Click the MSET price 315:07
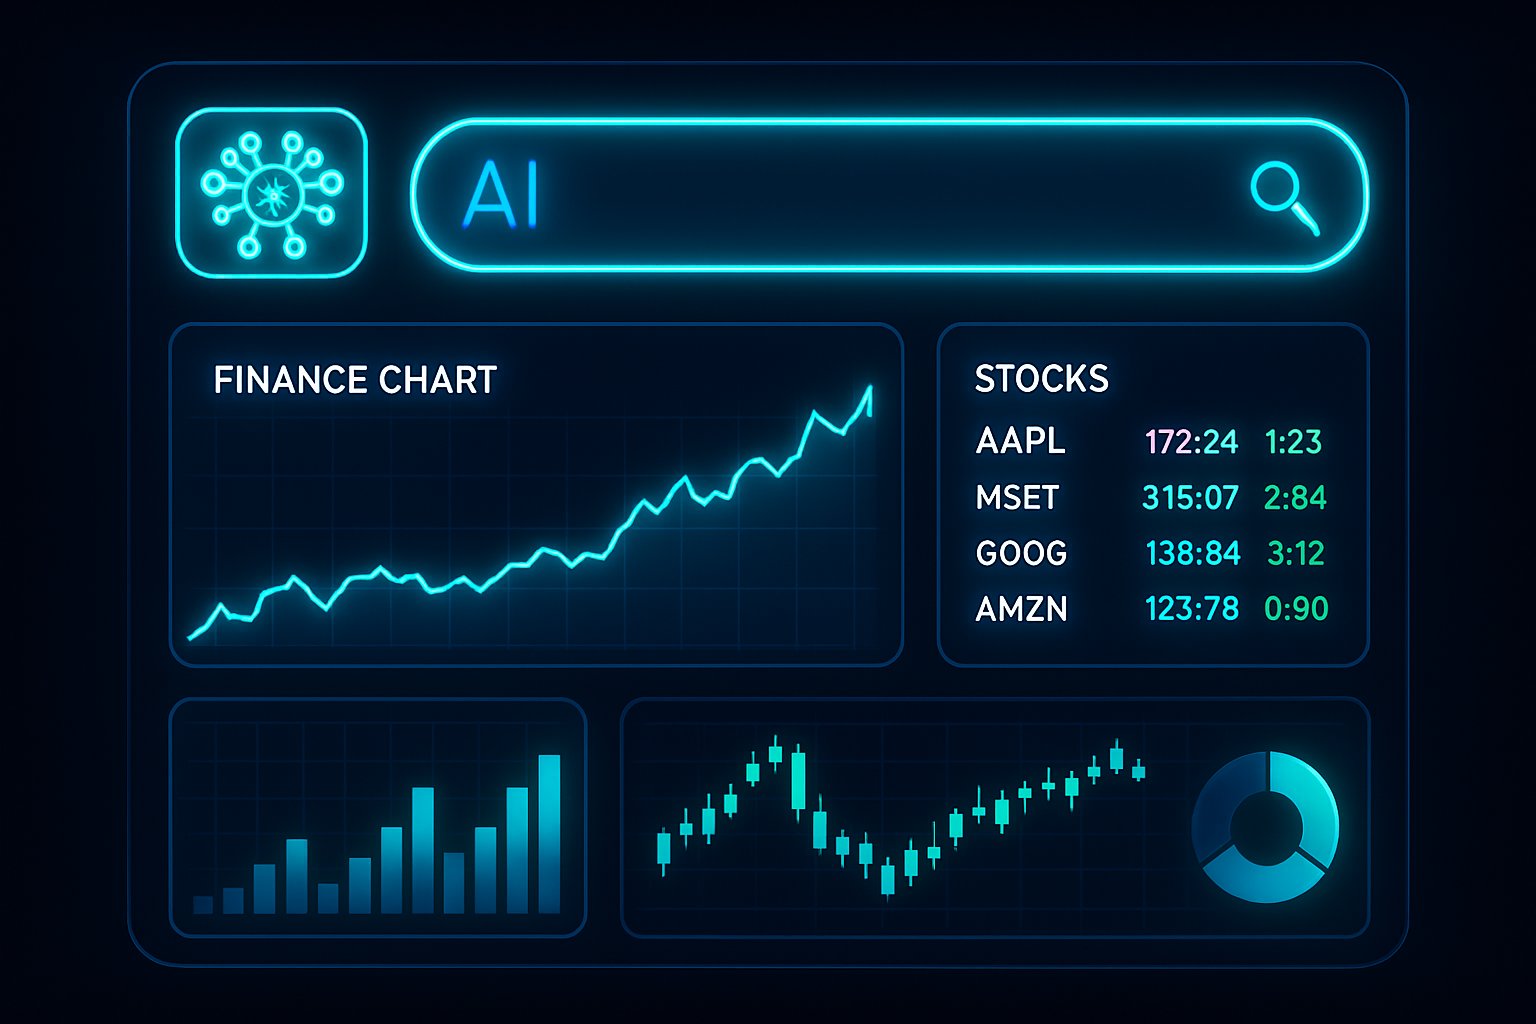Image resolution: width=1536 pixels, height=1024 pixels. pos(1190,497)
